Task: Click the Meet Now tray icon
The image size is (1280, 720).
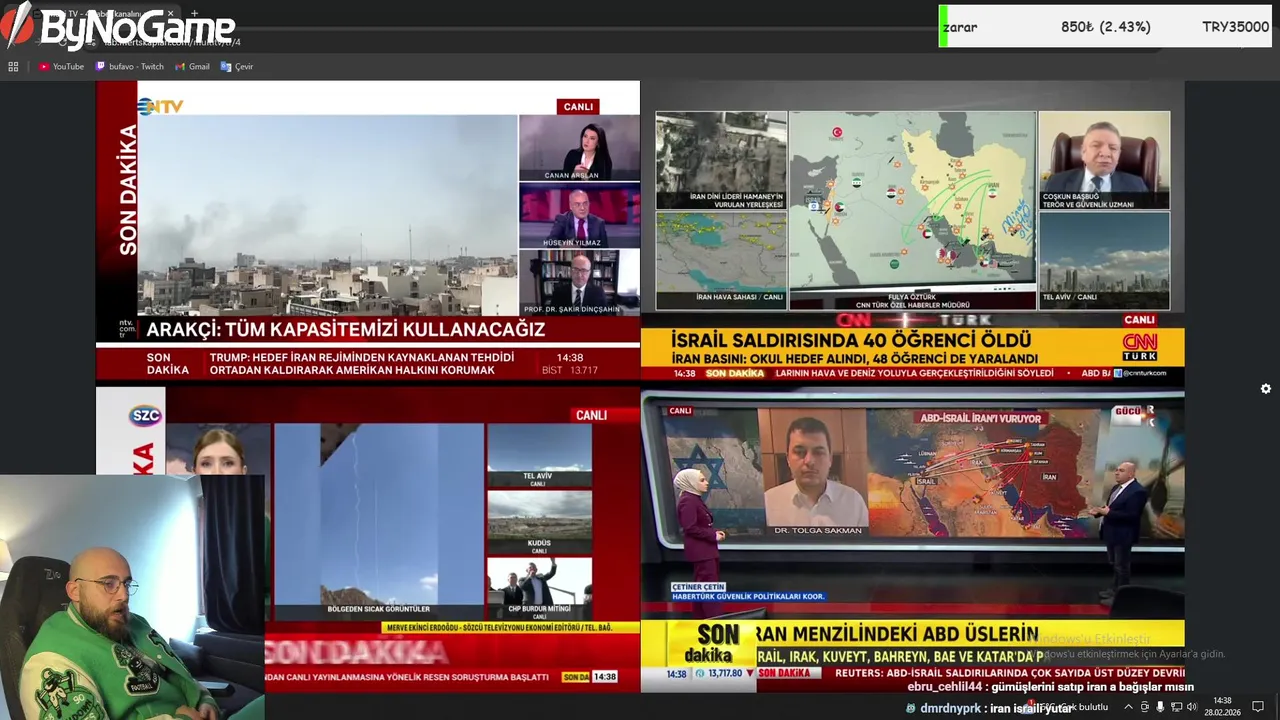Action: click(1145, 707)
